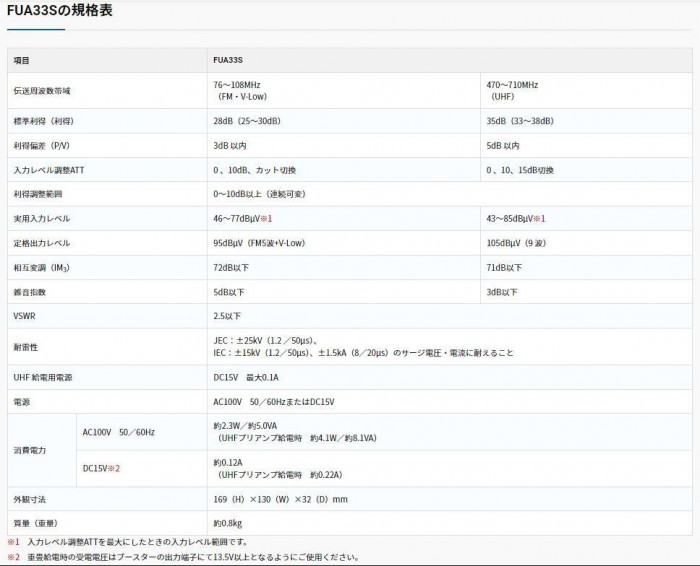Click the '伝送周波数帯域' row label
The width and height of the screenshot is (700, 566).
pos(42,91)
